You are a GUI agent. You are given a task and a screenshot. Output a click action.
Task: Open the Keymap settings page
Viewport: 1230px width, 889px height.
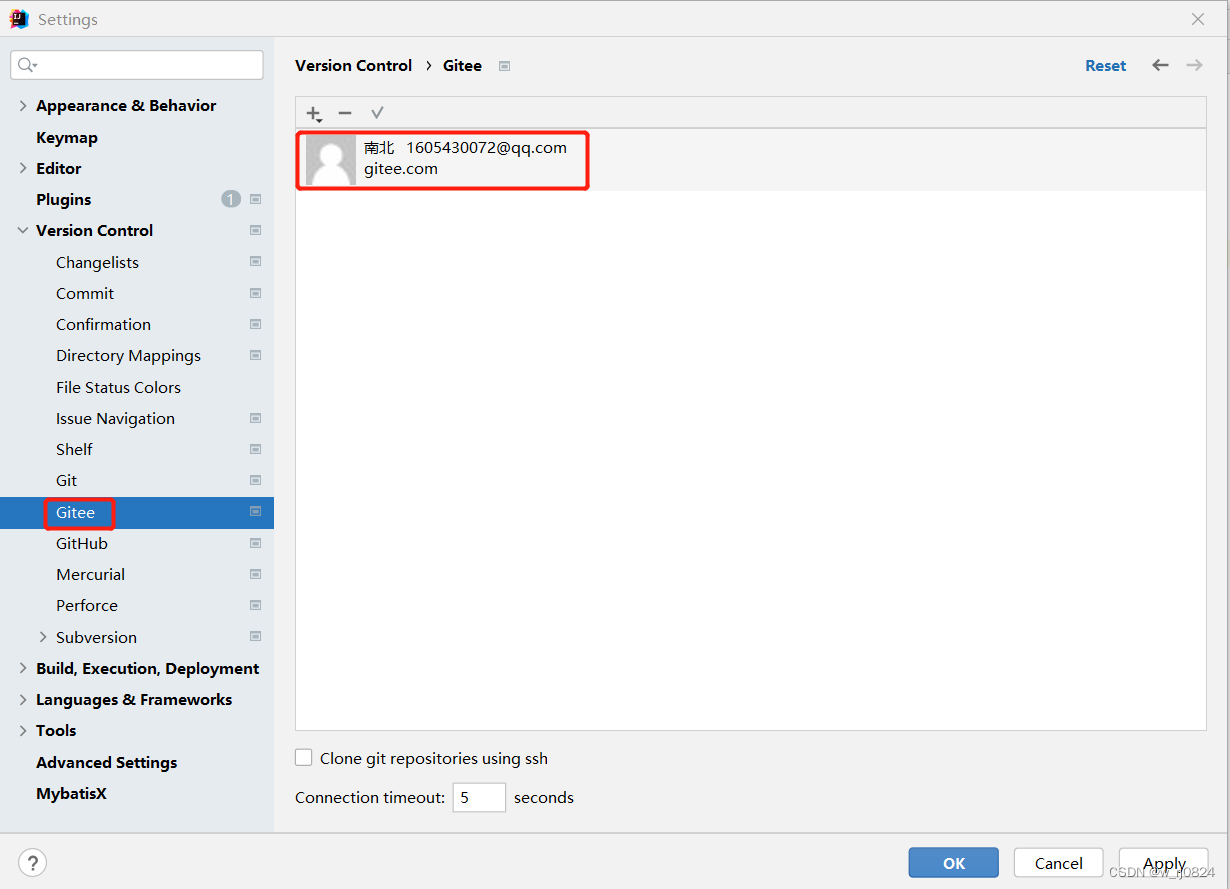(67, 137)
